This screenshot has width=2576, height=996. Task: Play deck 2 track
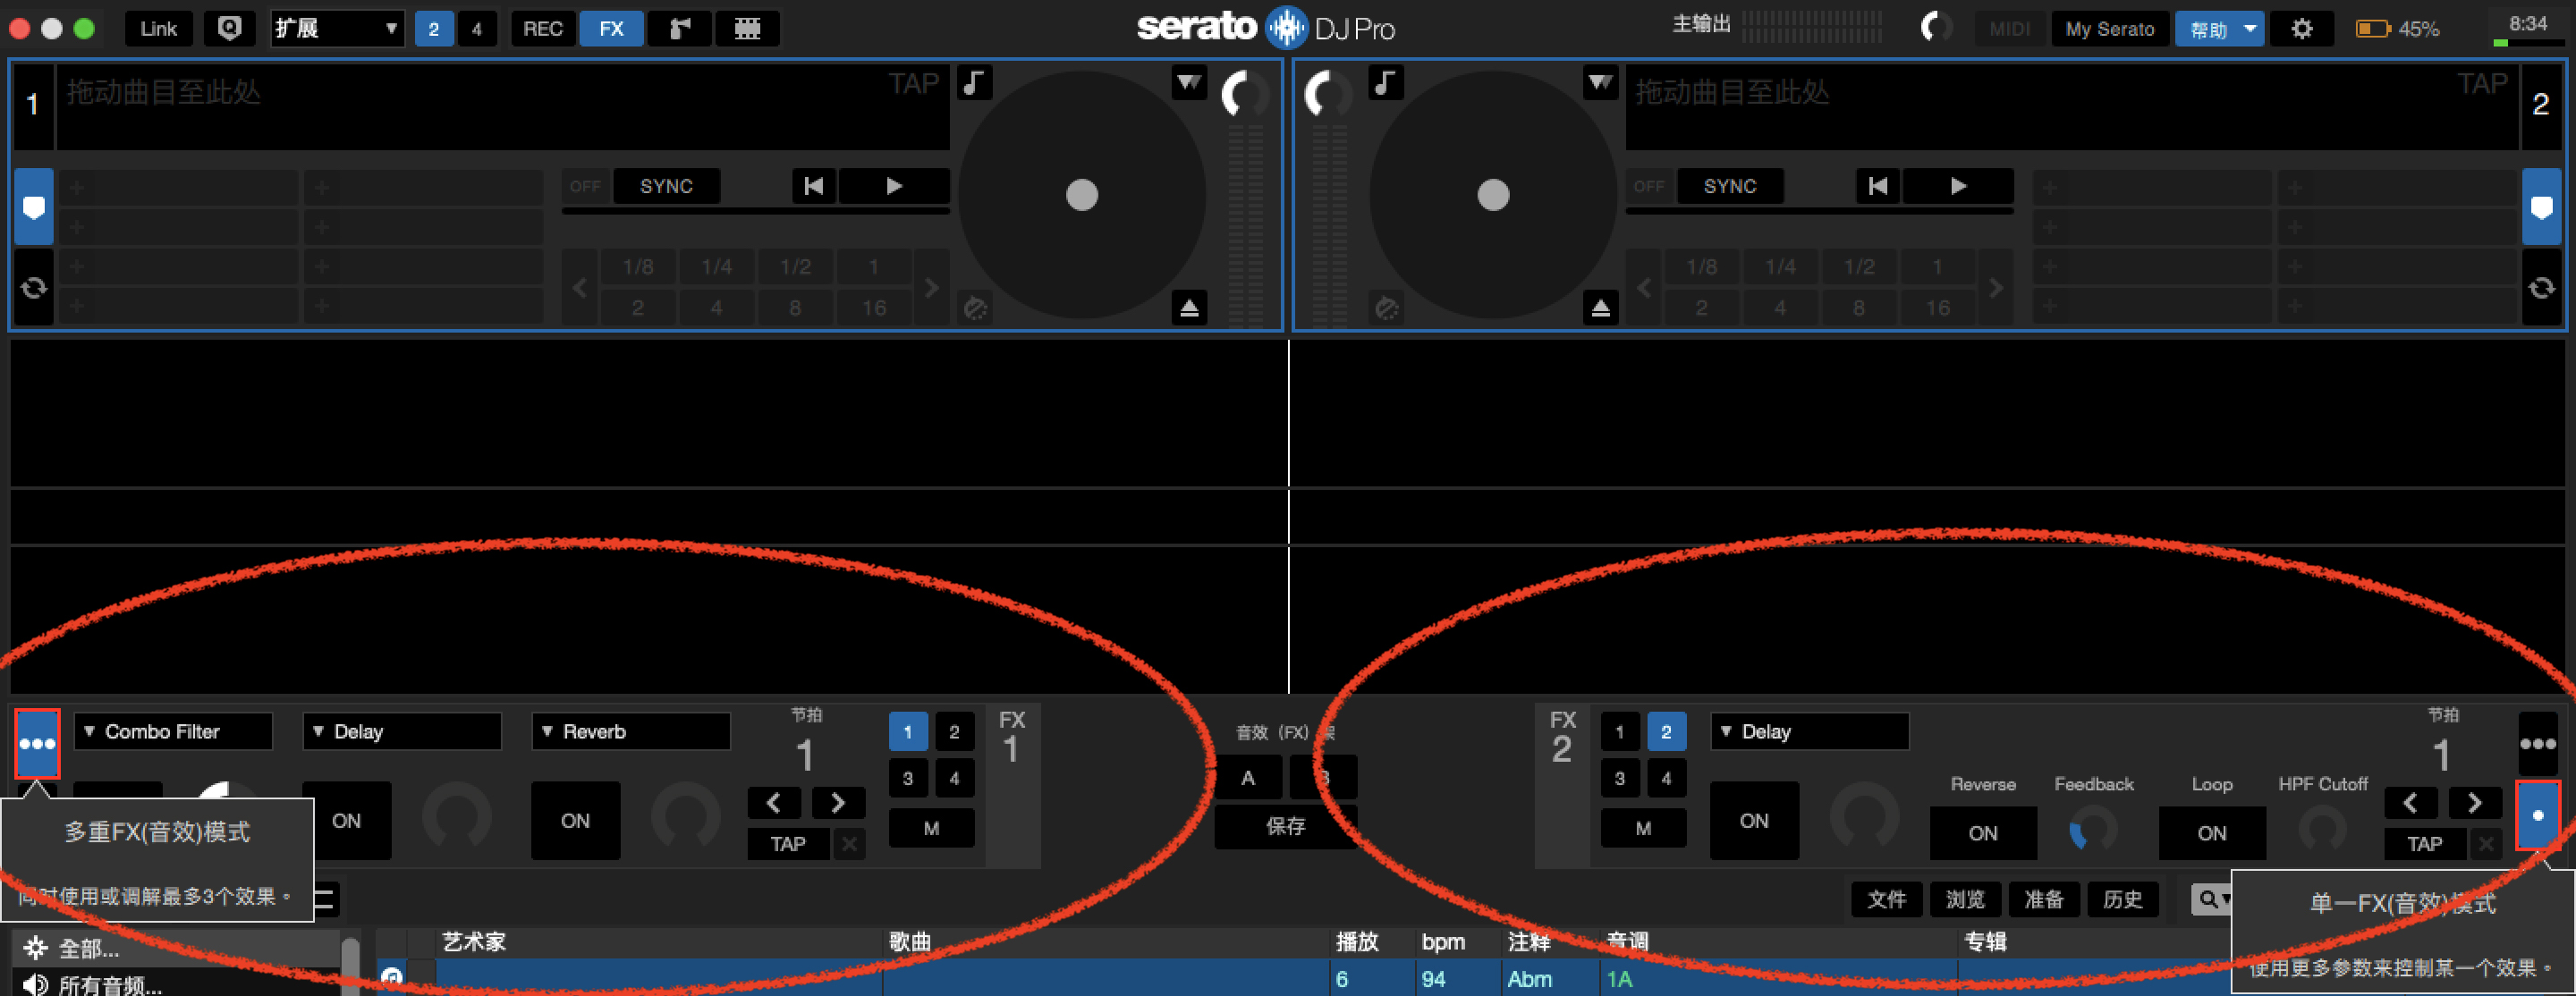pos(1957,186)
